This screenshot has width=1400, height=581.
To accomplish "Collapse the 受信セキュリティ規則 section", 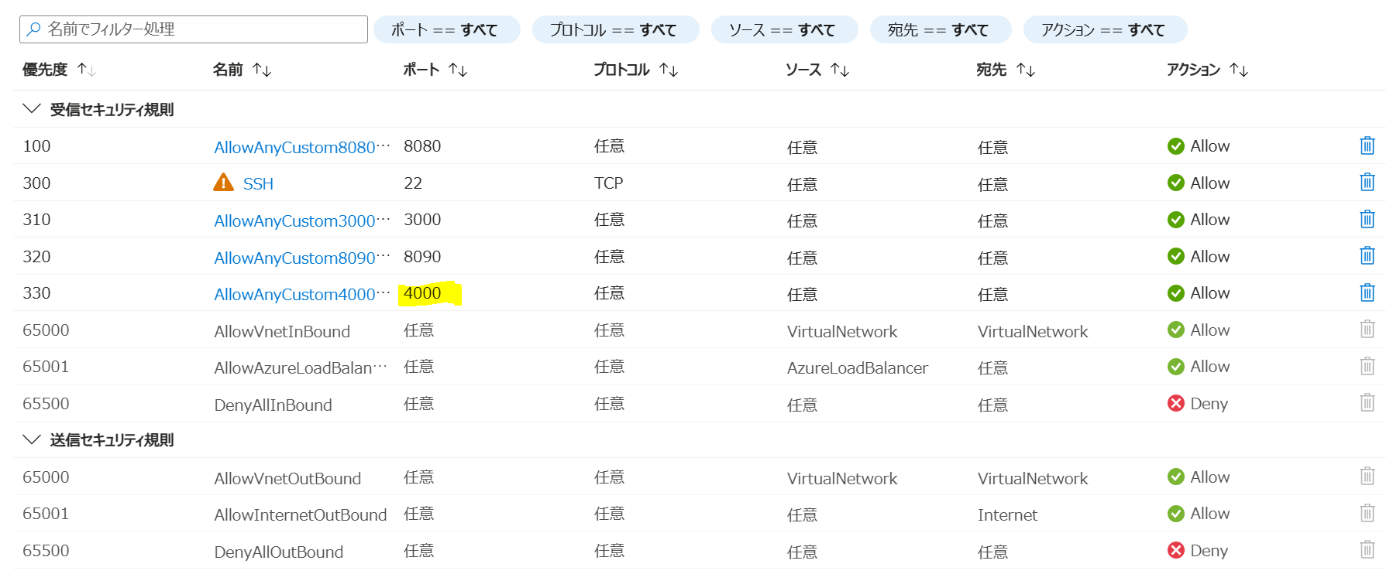I will pyautogui.click(x=30, y=110).
